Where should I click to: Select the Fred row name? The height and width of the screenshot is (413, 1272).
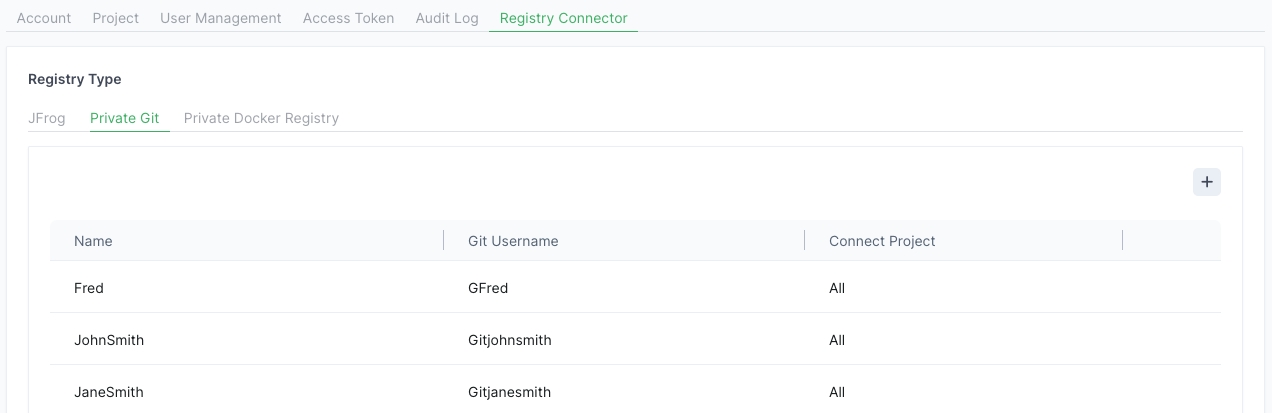[89, 288]
